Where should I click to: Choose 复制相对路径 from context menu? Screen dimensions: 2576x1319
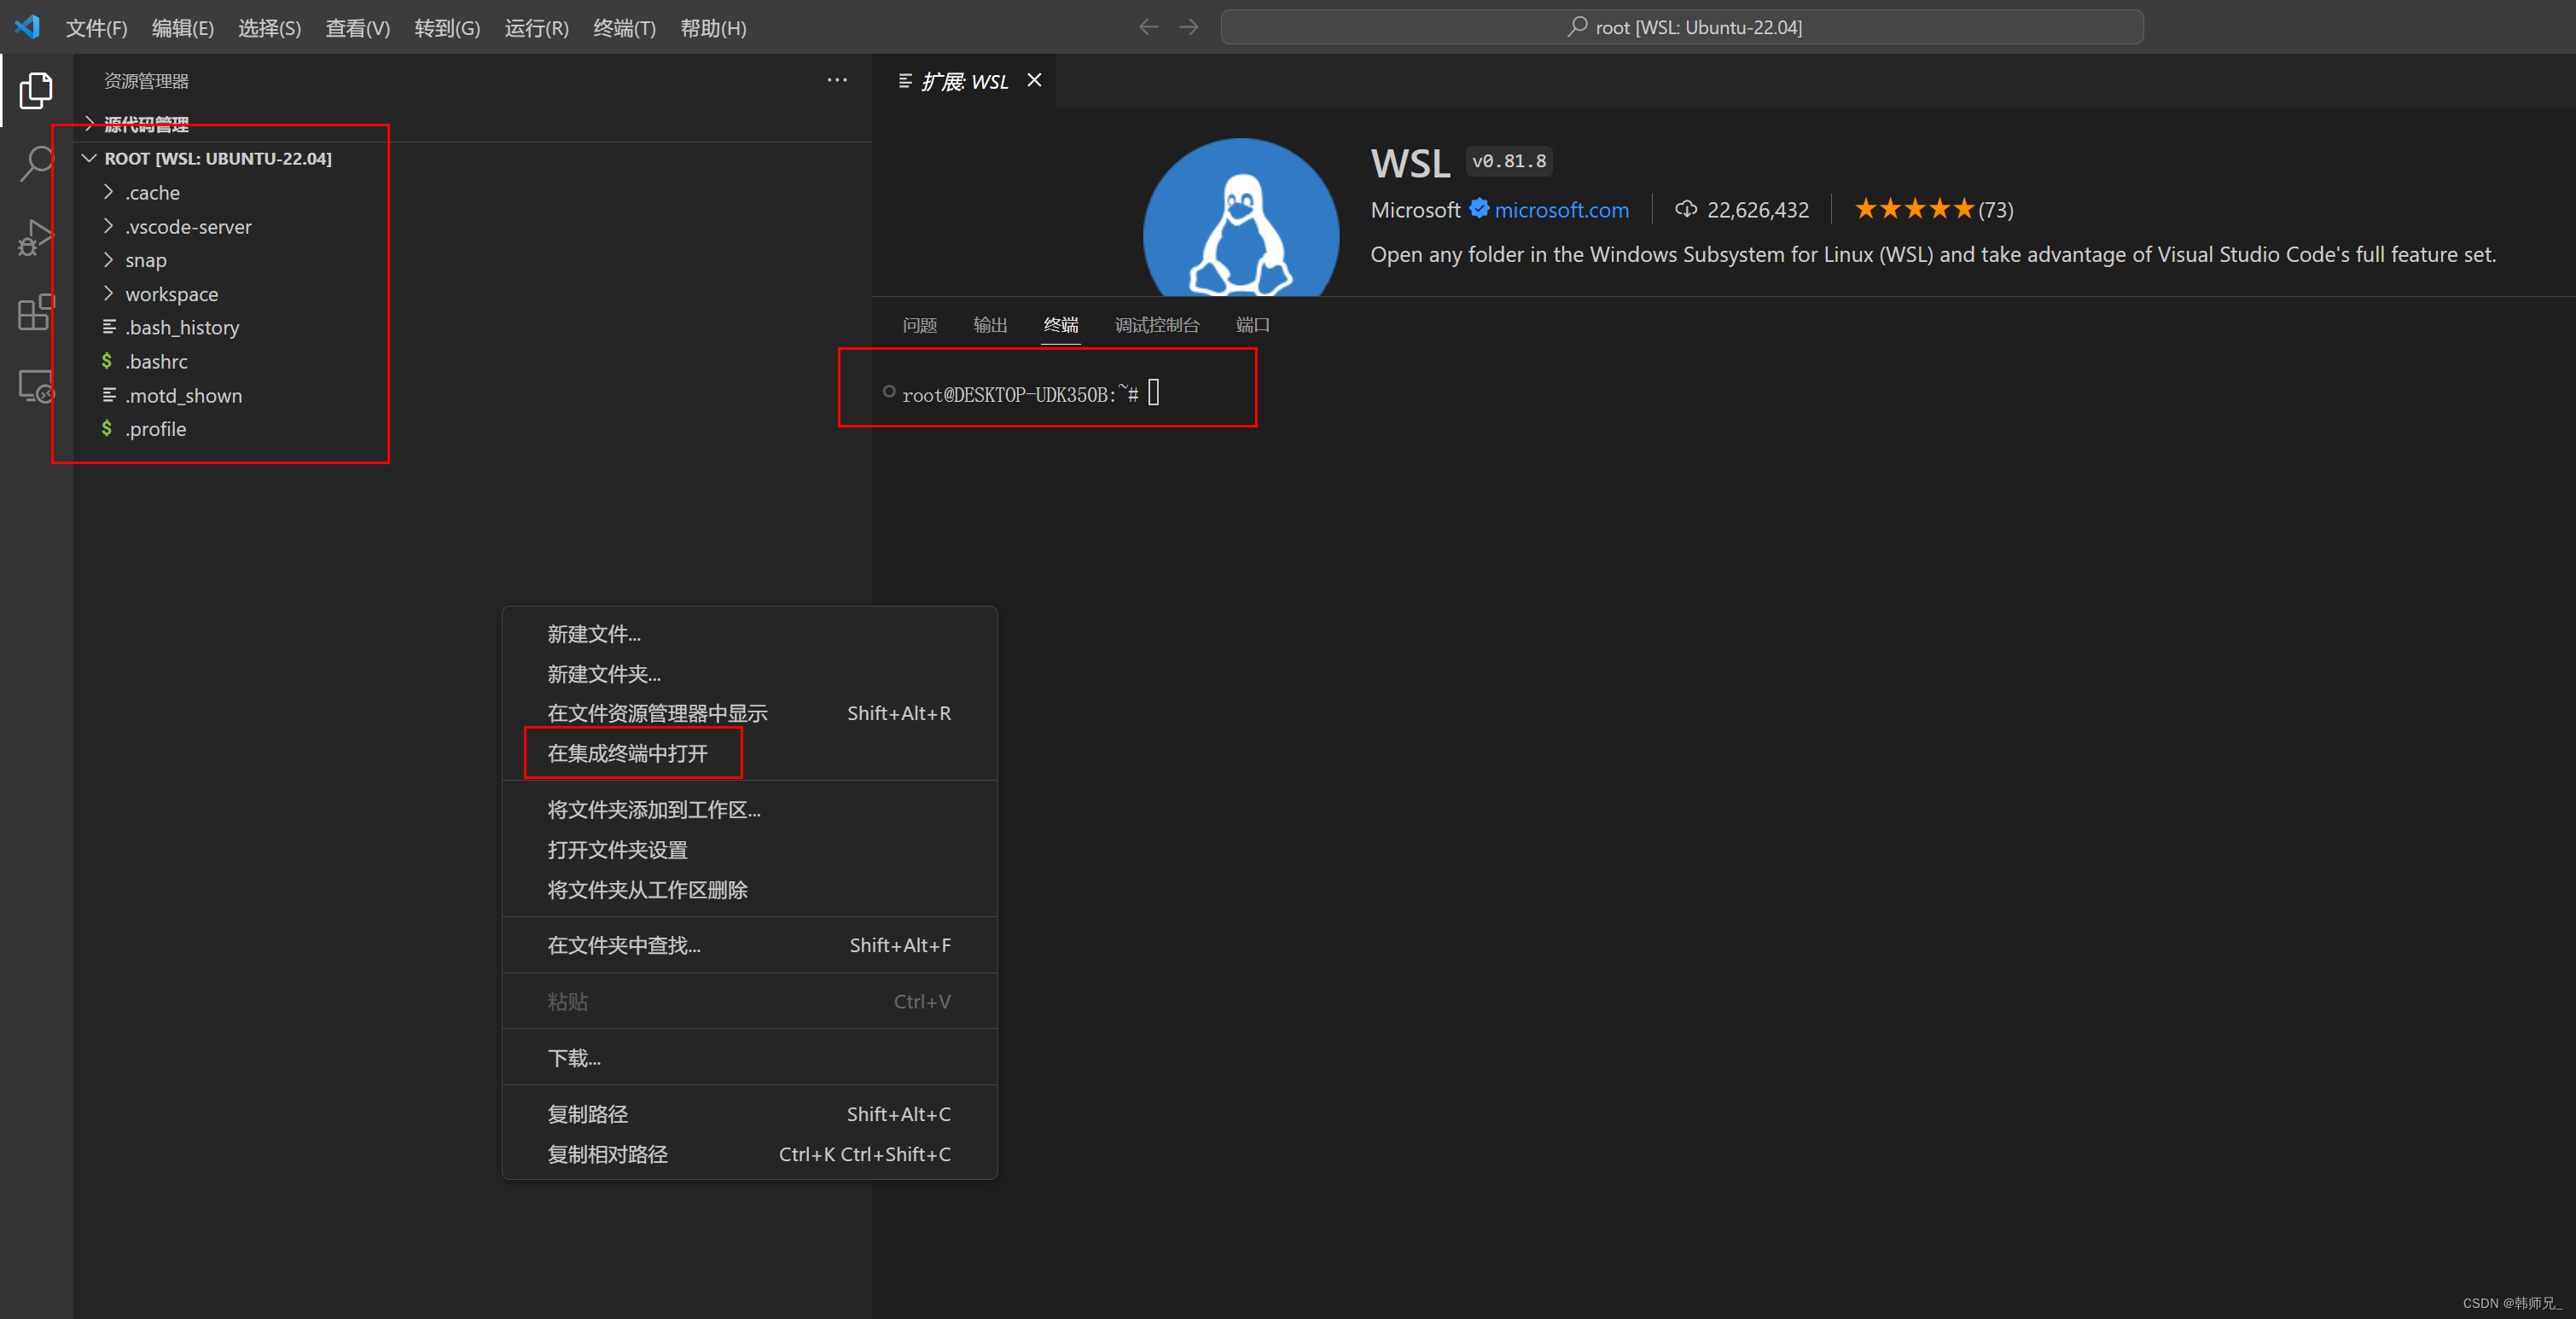[750, 1153]
